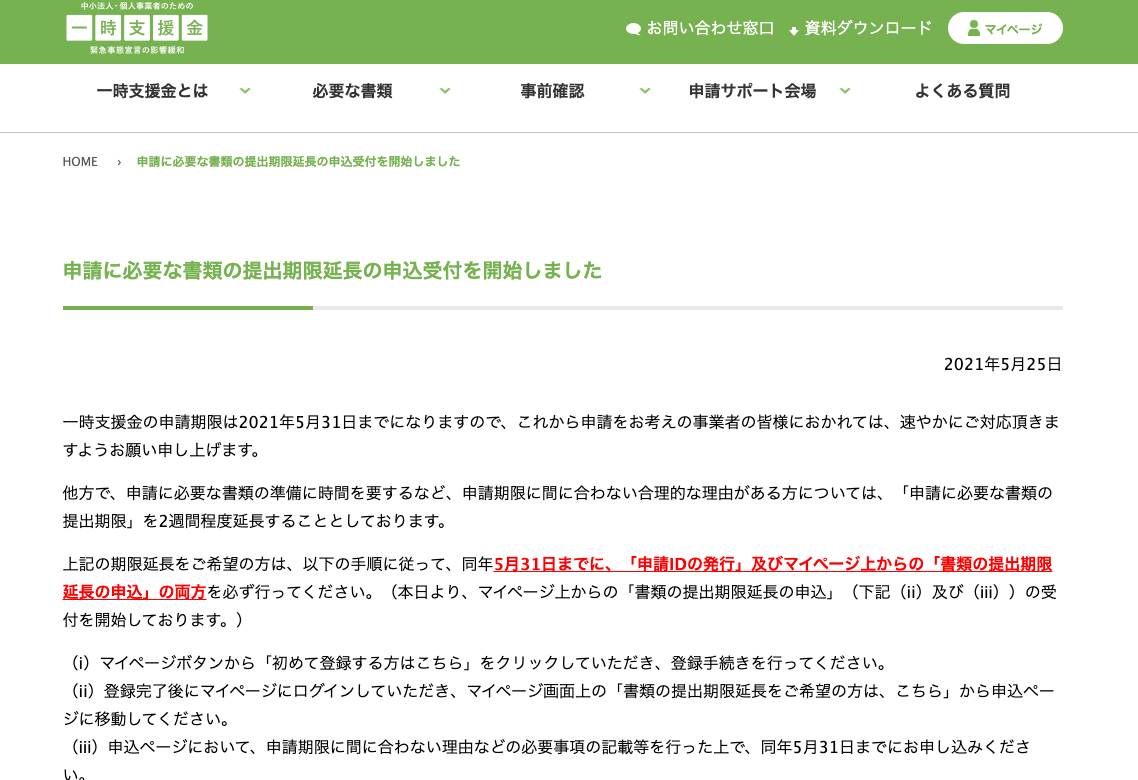Viewport: 1138px width, 780px height.
Task: Go to the よくある質問 page
Action: 962,91
